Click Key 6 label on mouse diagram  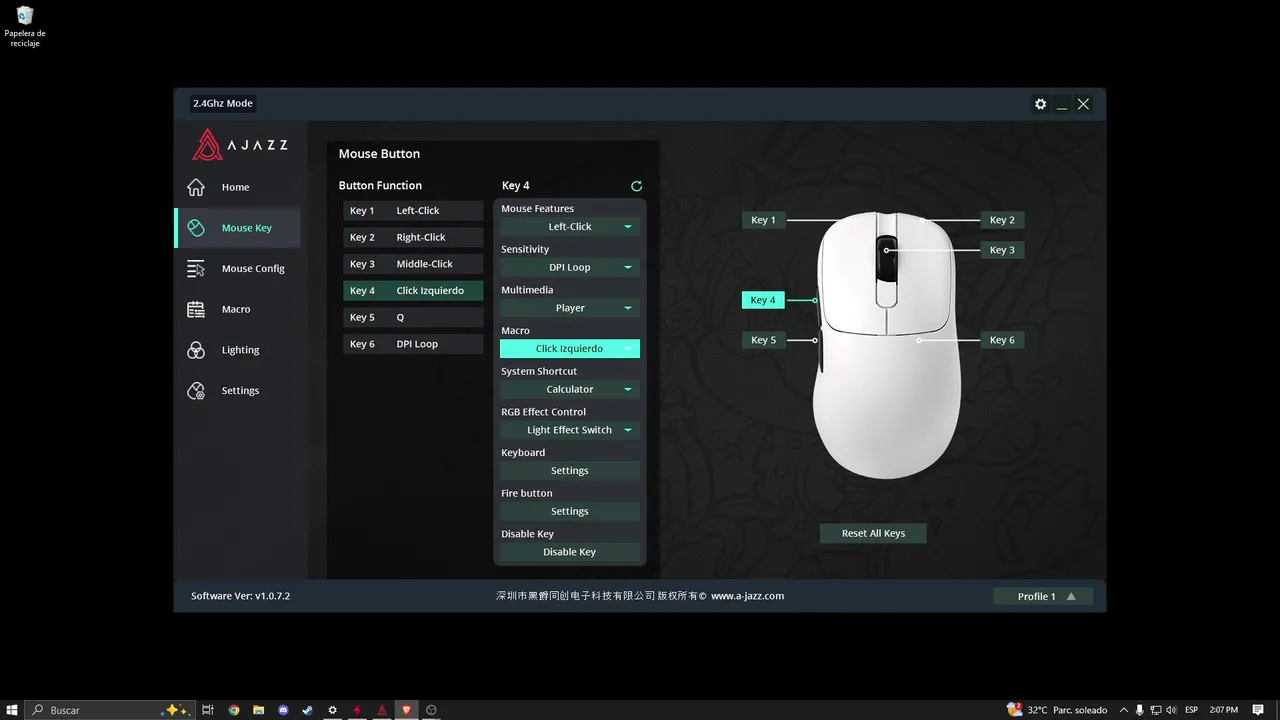pyautogui.click(x=1002, y=340)
